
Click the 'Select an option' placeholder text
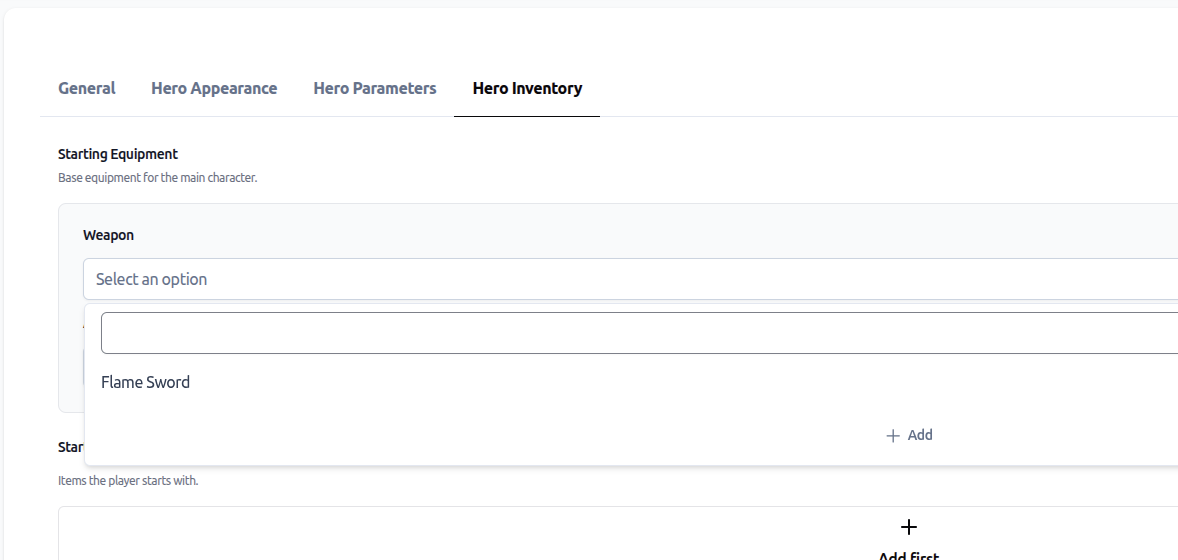(x=151, y=279)
